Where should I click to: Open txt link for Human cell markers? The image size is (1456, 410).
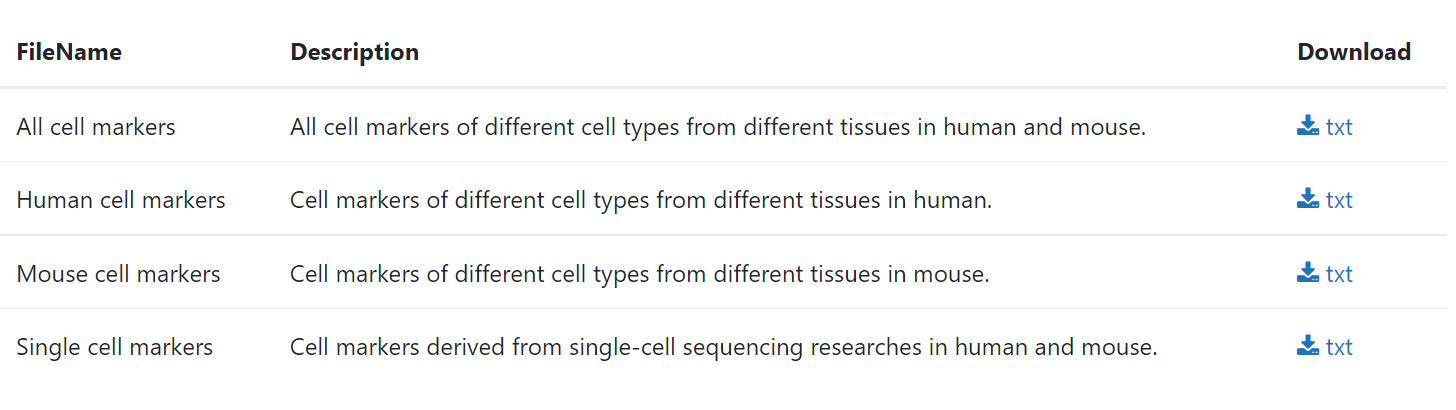pyautogui.click(x=1339, y=200)
